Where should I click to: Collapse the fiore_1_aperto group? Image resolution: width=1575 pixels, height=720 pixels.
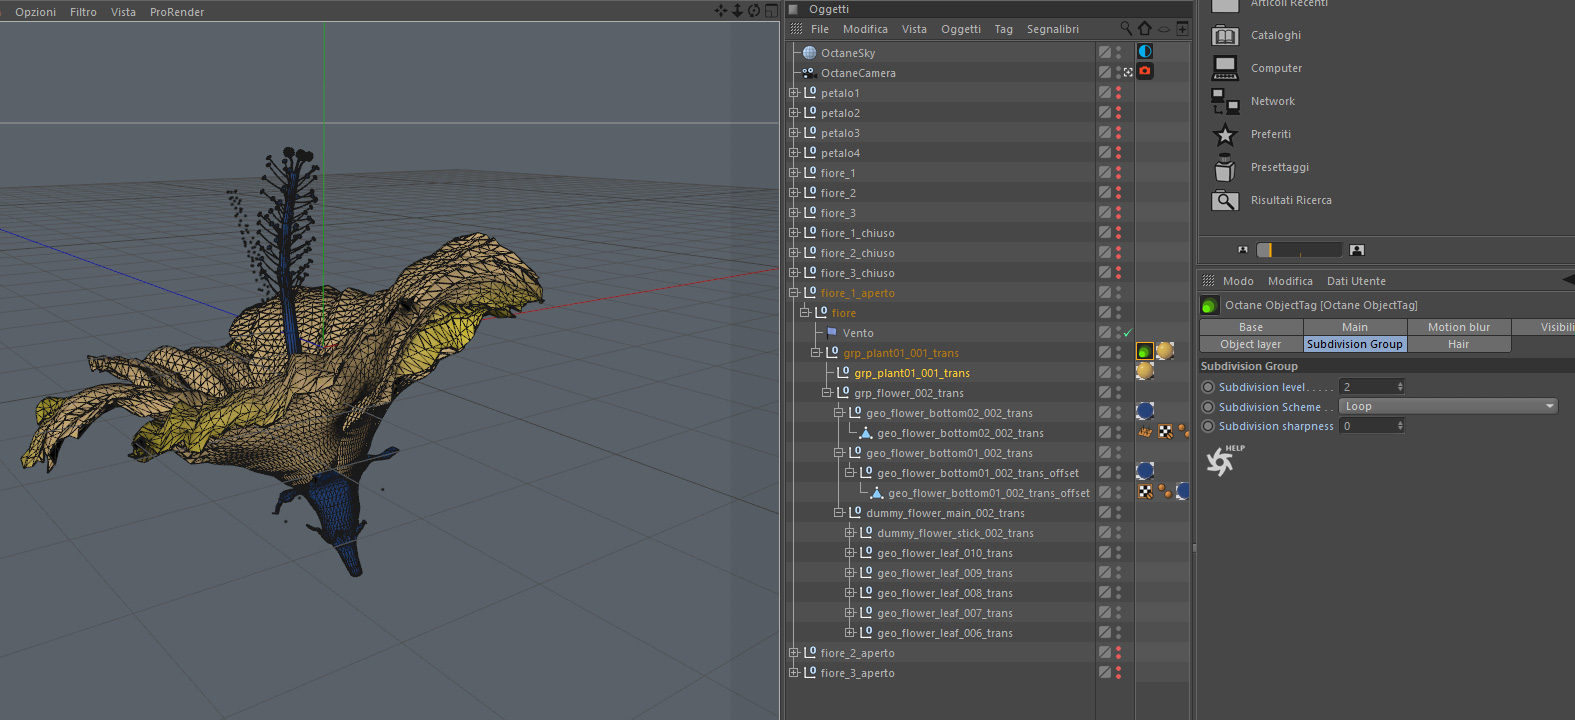[x=794, y=292]
